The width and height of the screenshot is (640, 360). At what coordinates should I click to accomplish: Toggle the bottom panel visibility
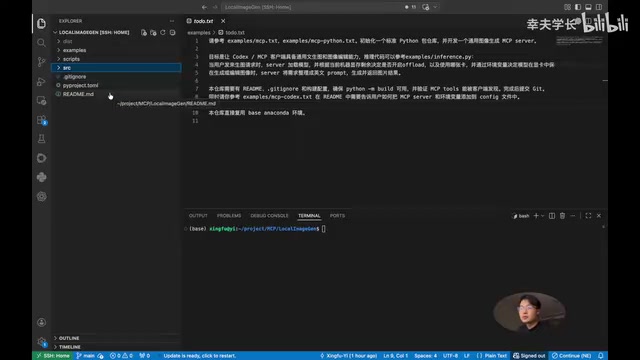(588, 7)
